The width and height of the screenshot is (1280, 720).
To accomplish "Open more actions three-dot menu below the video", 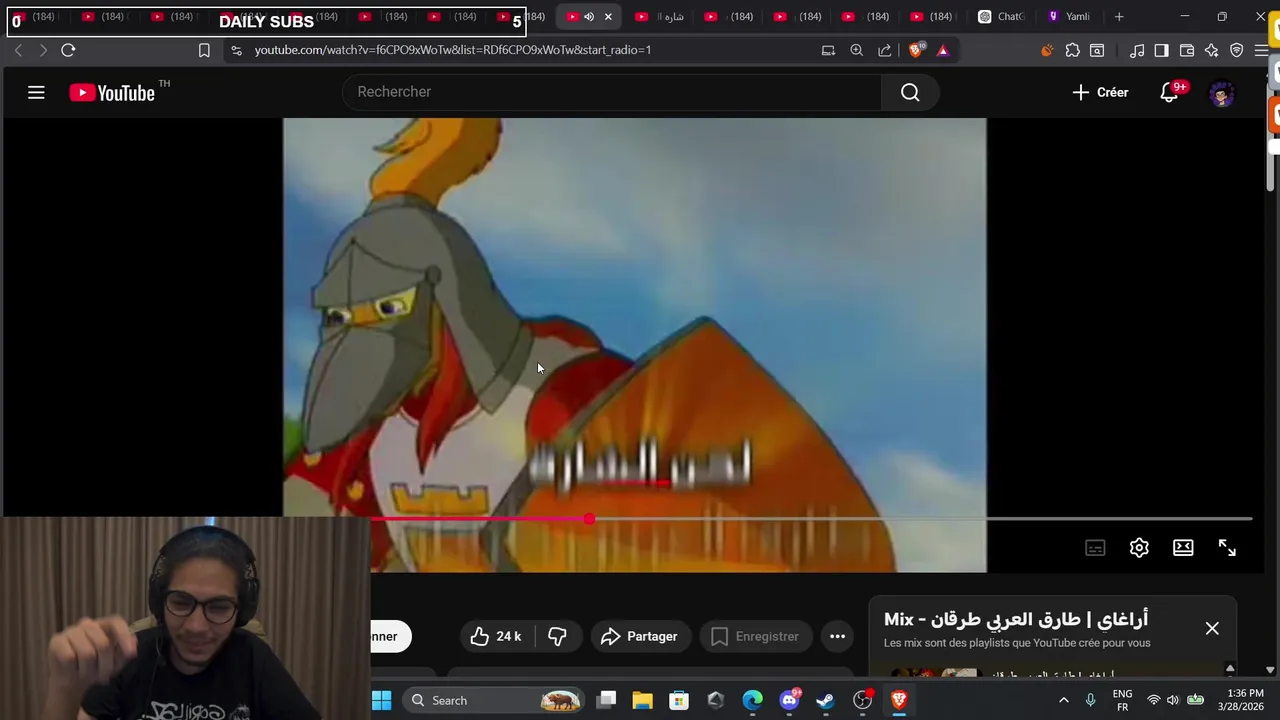I will pos(837,636).
